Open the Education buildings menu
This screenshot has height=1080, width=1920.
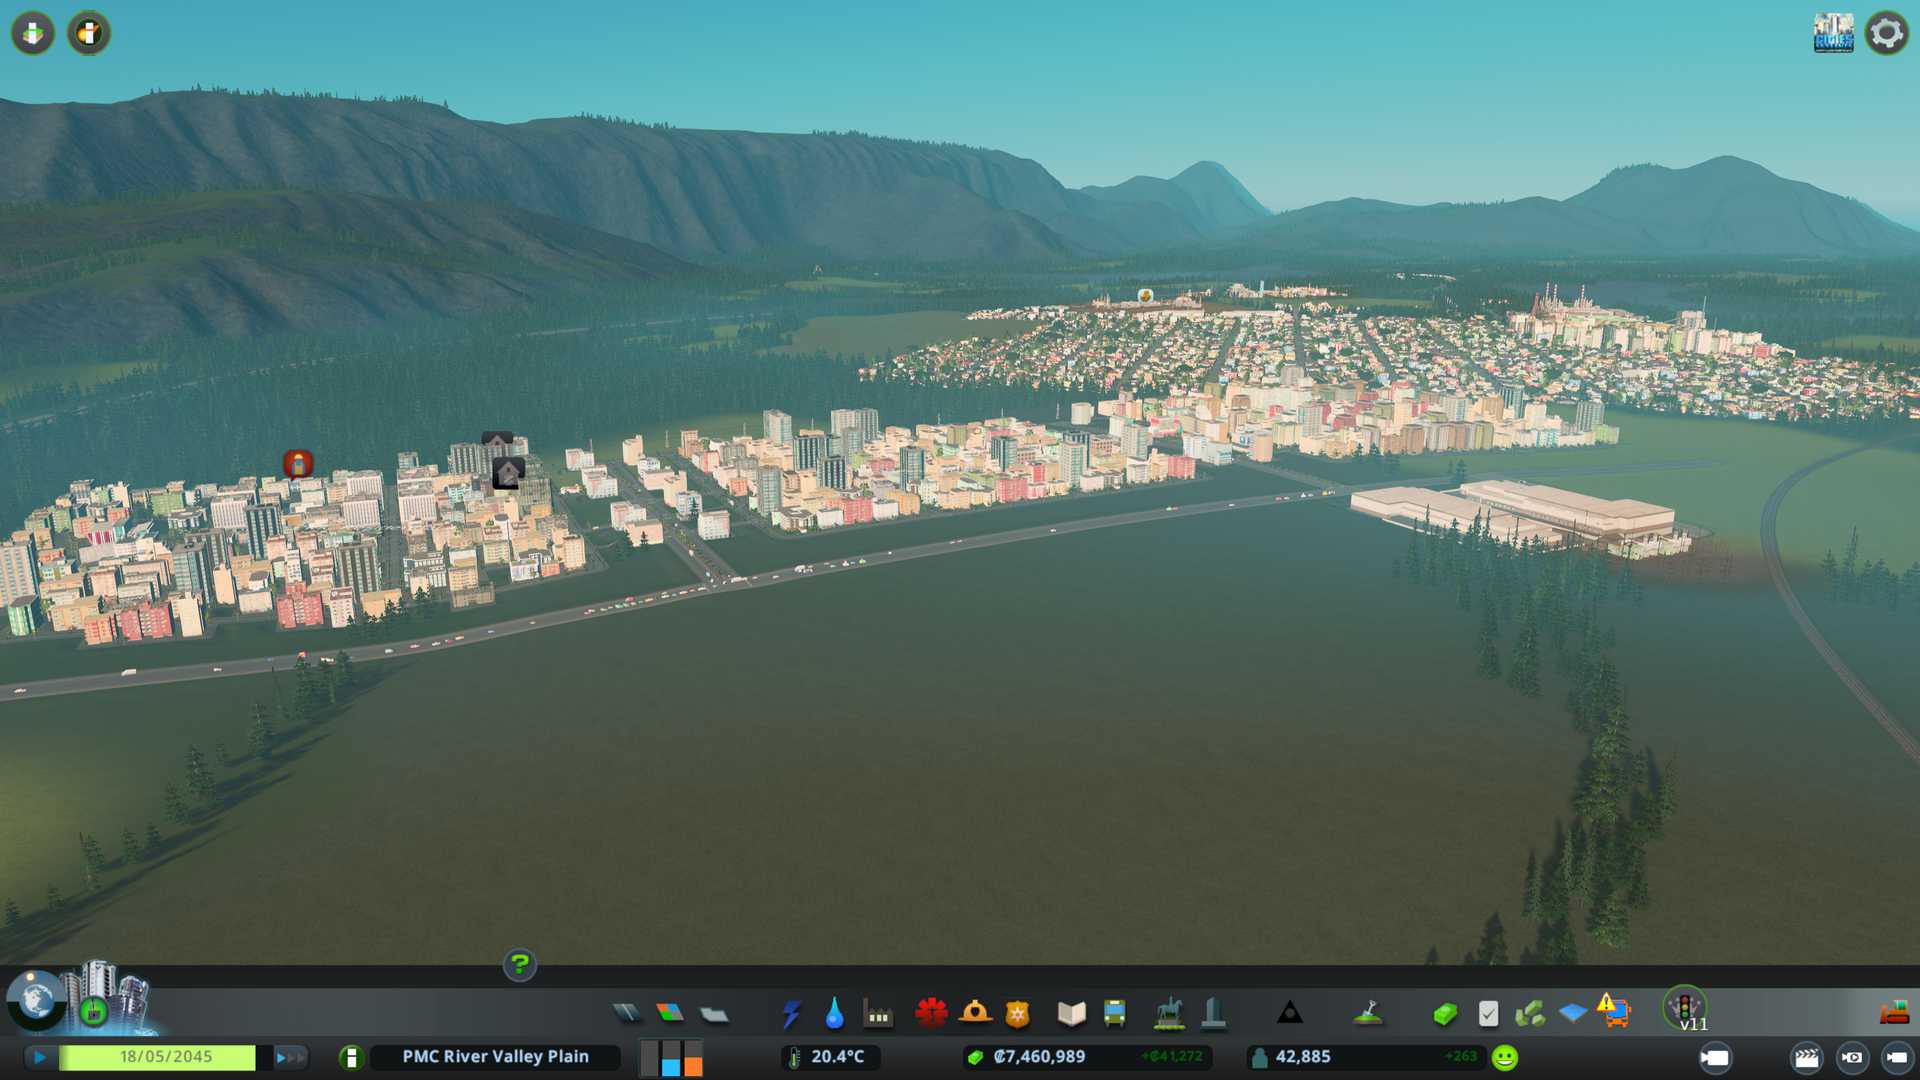coord(1071,1014)
